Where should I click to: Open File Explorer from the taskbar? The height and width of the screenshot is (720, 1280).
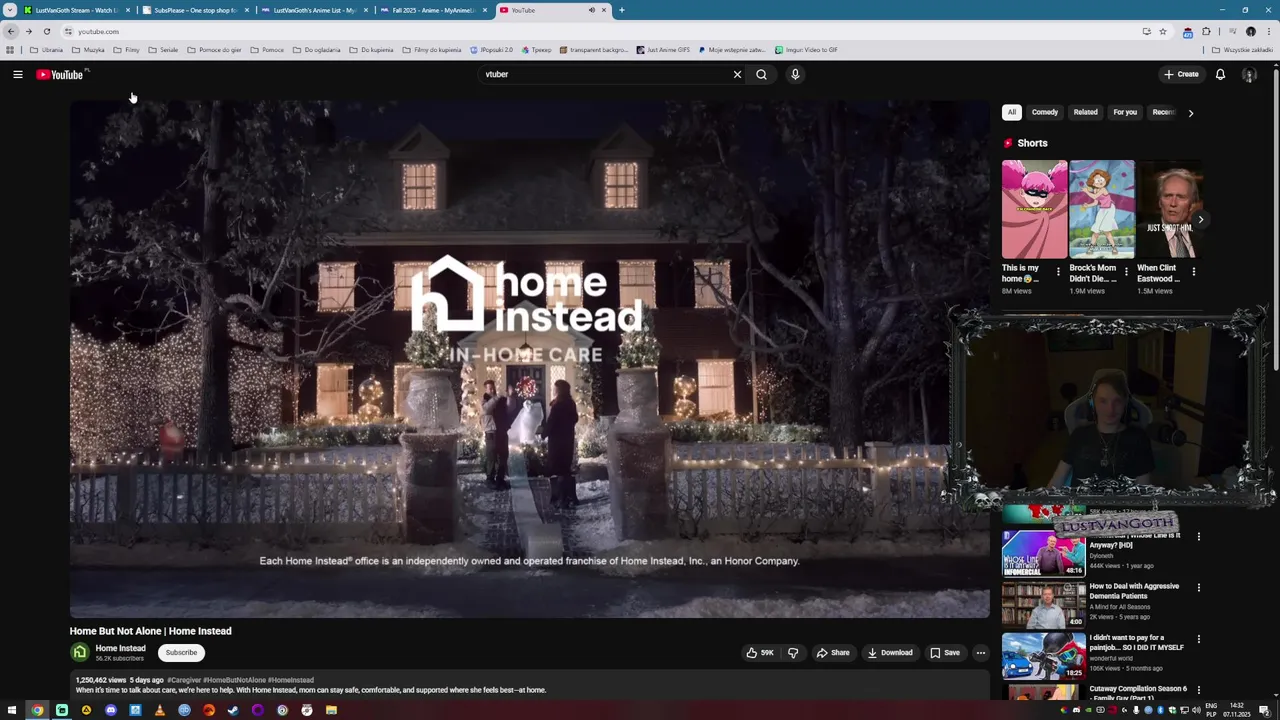[x=331, y=710]
